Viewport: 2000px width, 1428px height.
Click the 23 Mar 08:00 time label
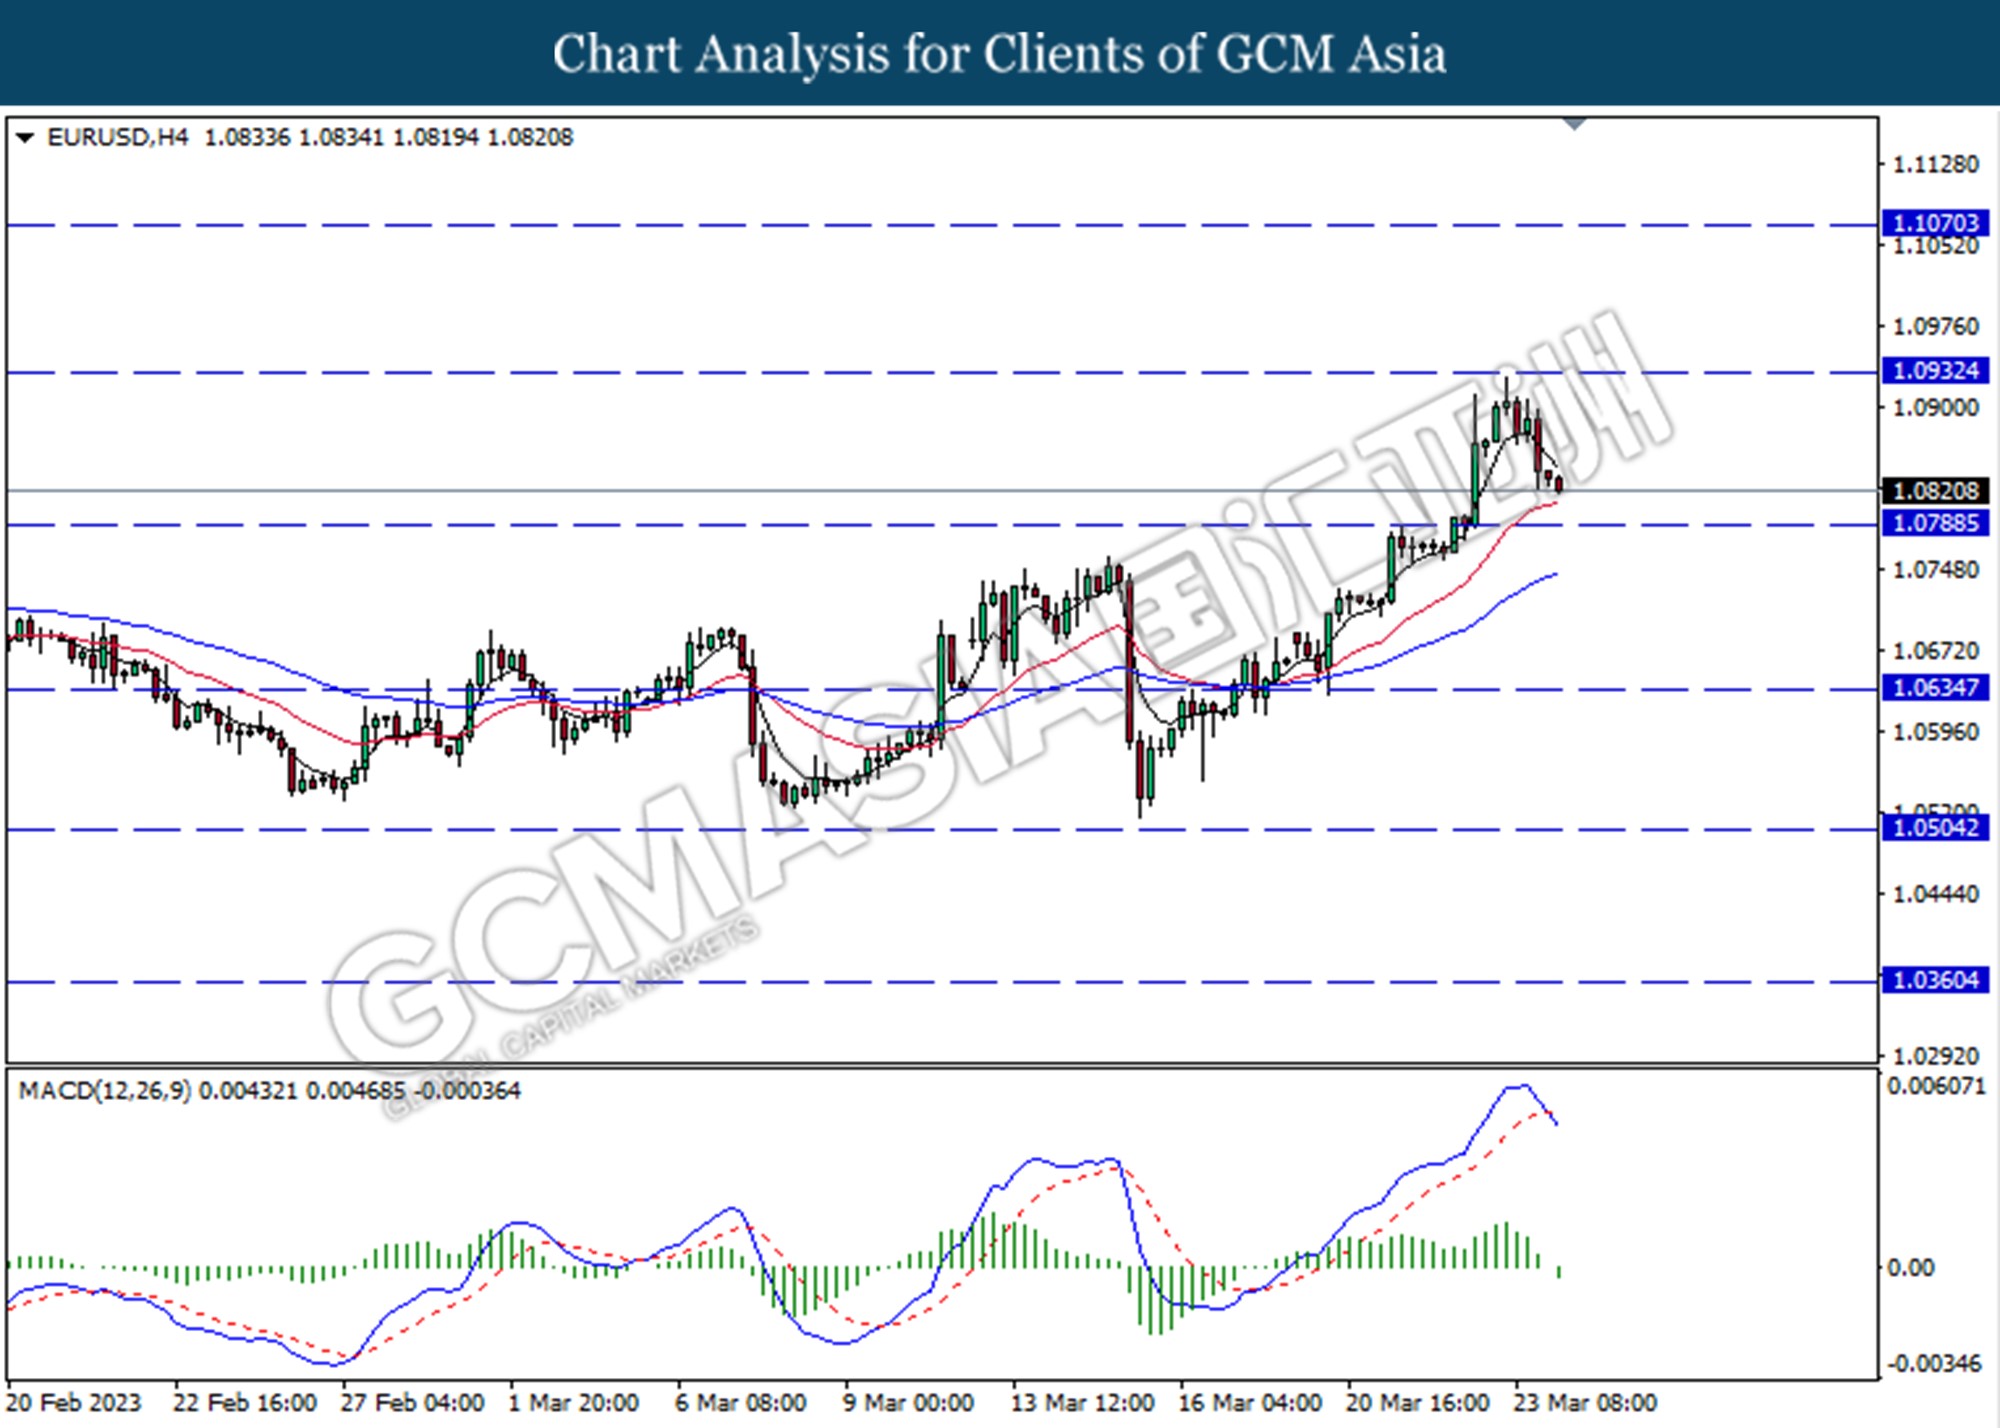click(1585, 1403)
